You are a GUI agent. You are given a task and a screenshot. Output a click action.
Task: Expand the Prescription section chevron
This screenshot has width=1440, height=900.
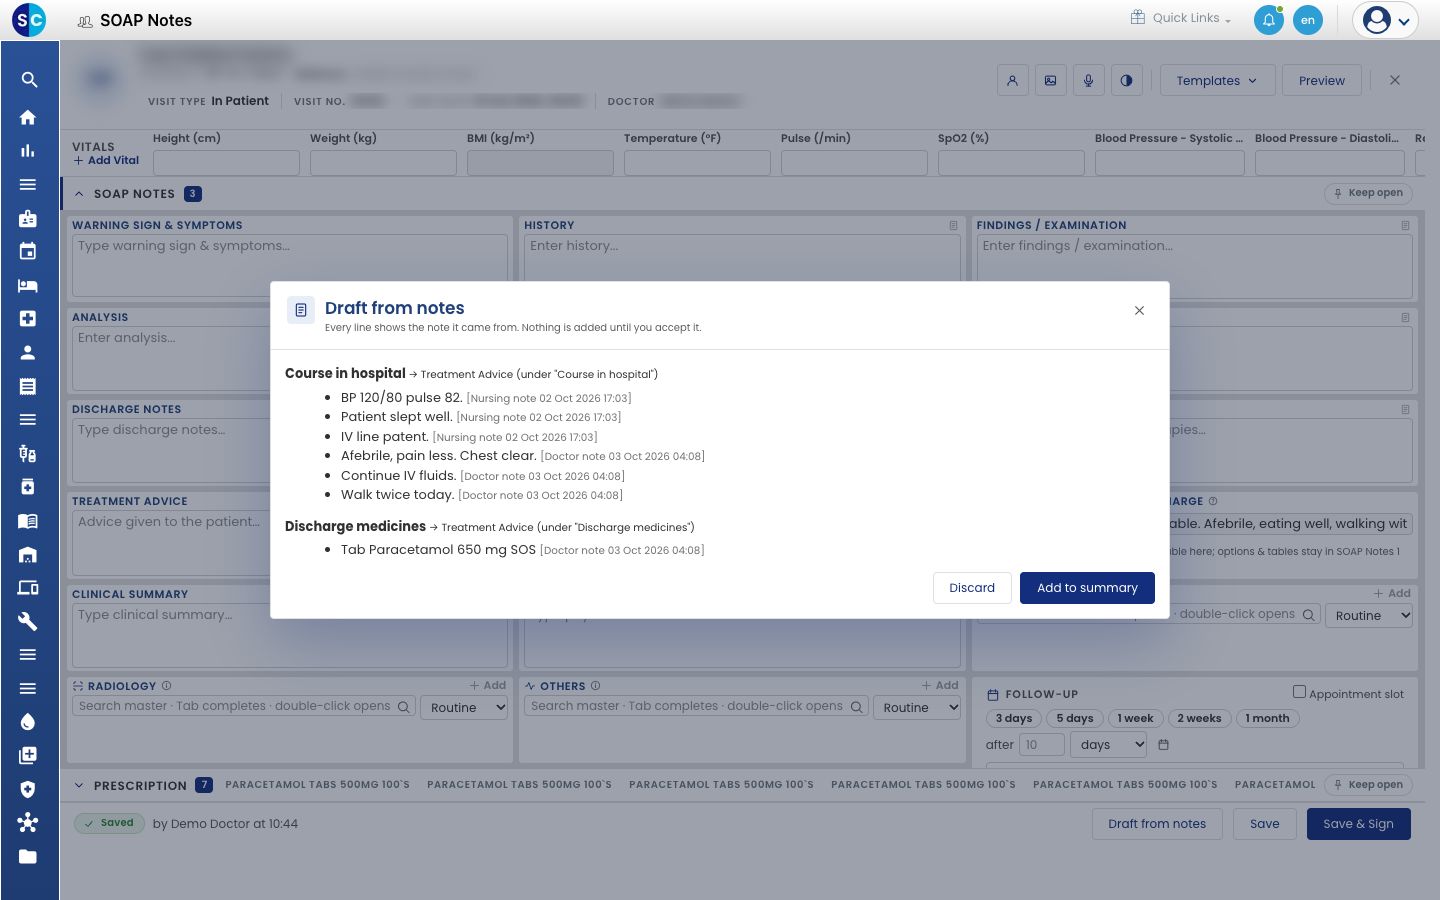coord(79,786)
